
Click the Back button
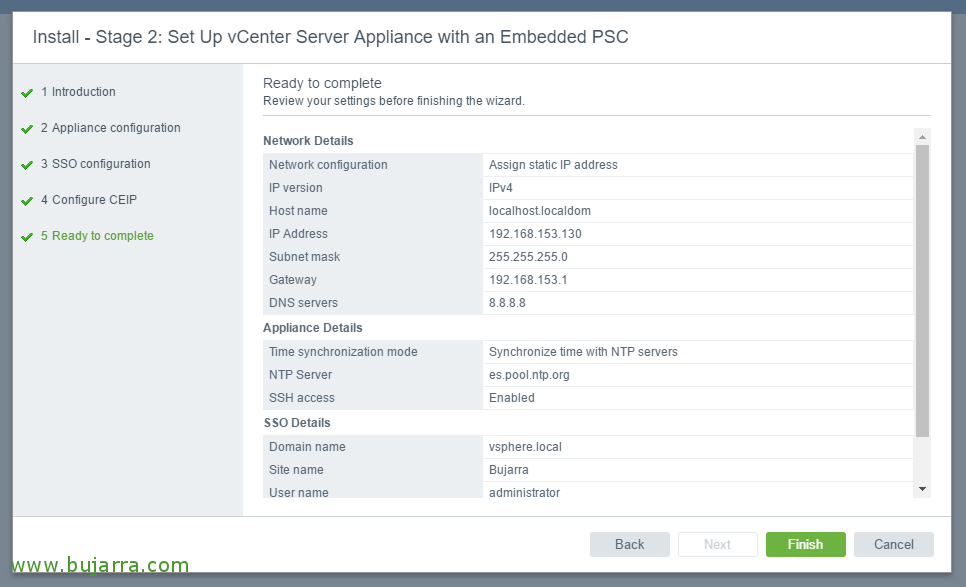pyautogui.click(x=630, y=544)
